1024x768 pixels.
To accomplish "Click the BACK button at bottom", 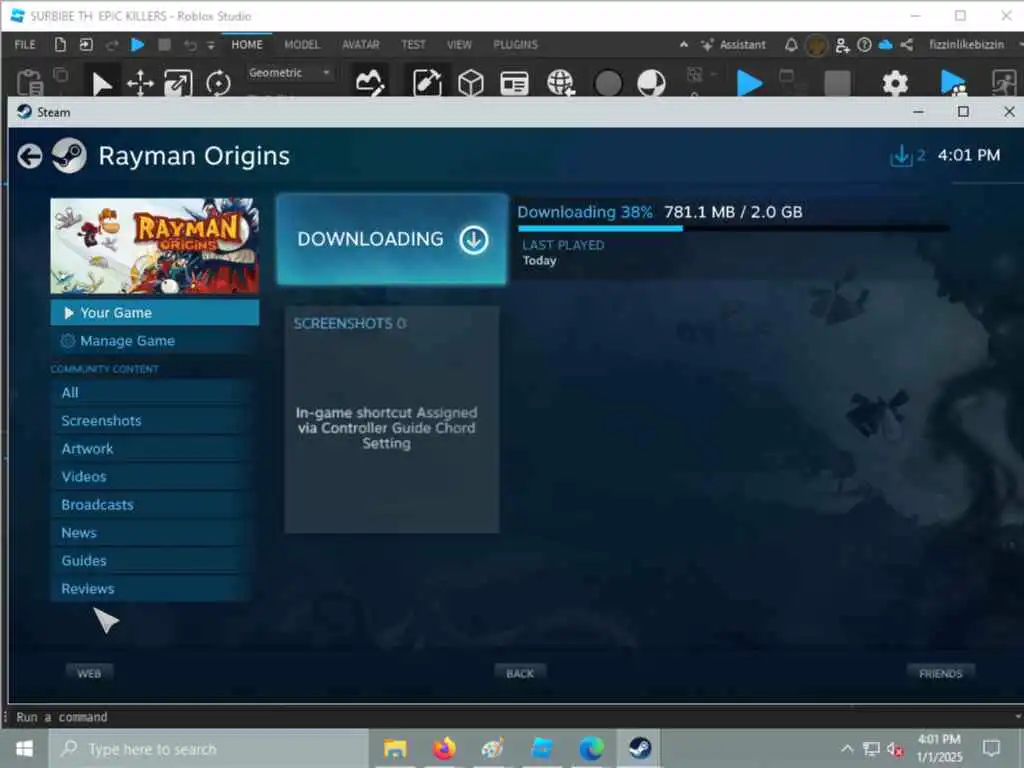I will pyautogui.click(x=520, y=673).
